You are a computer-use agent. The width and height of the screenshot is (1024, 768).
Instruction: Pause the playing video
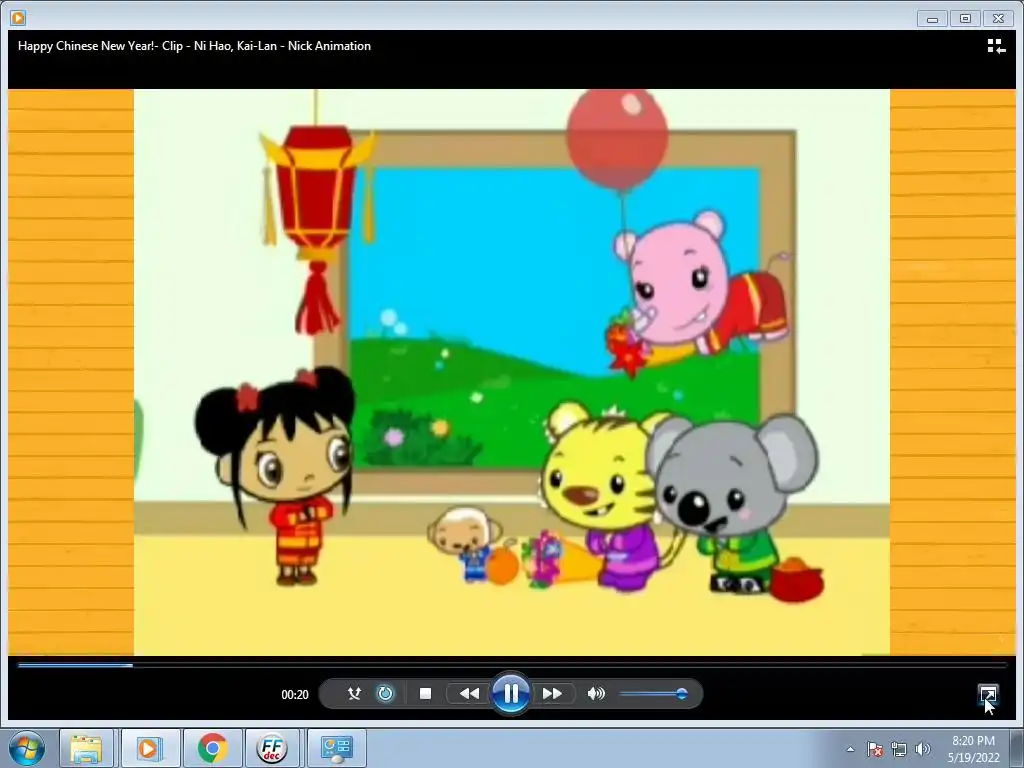tap(511, 694)
